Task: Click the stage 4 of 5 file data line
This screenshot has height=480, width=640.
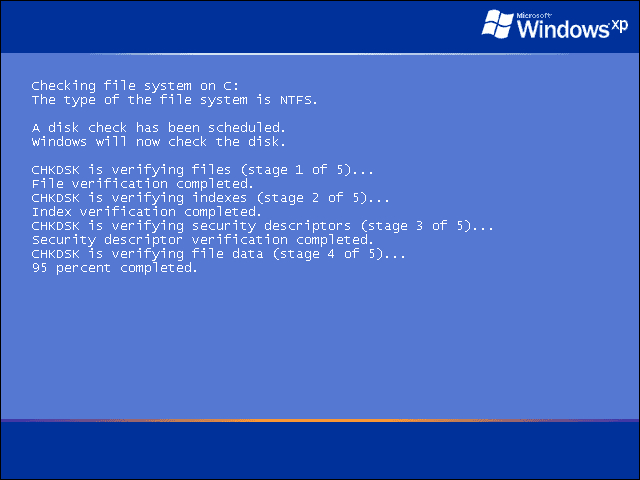Action: tap(218, 254)
